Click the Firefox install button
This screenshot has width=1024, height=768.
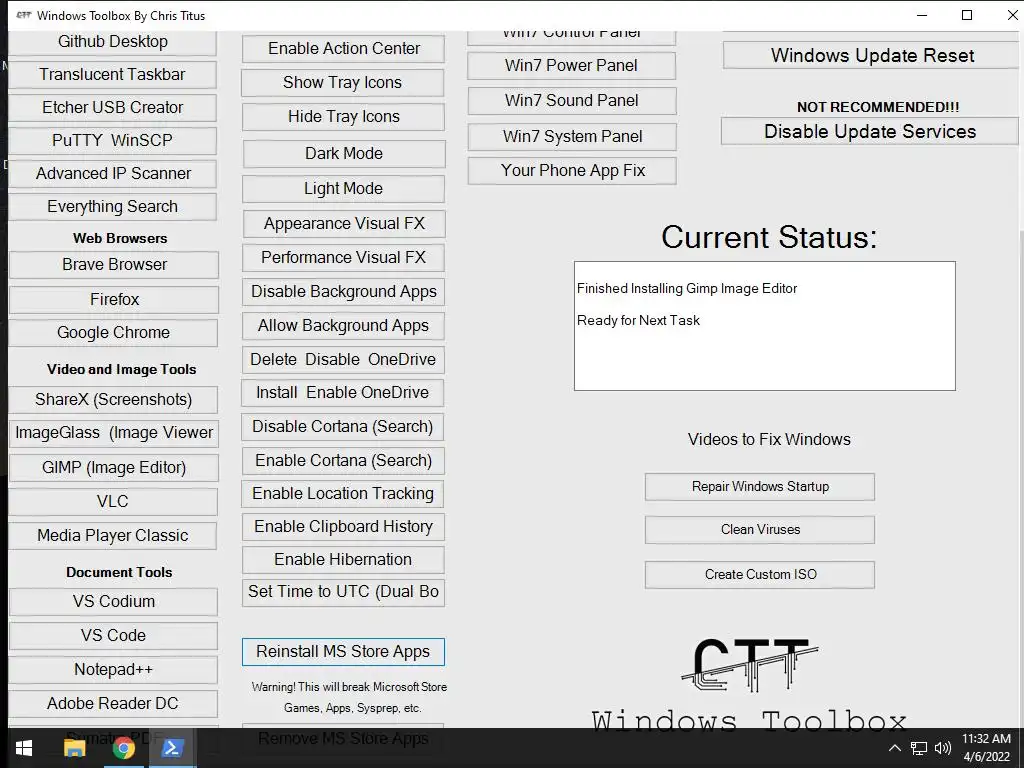tap(114, 299)
